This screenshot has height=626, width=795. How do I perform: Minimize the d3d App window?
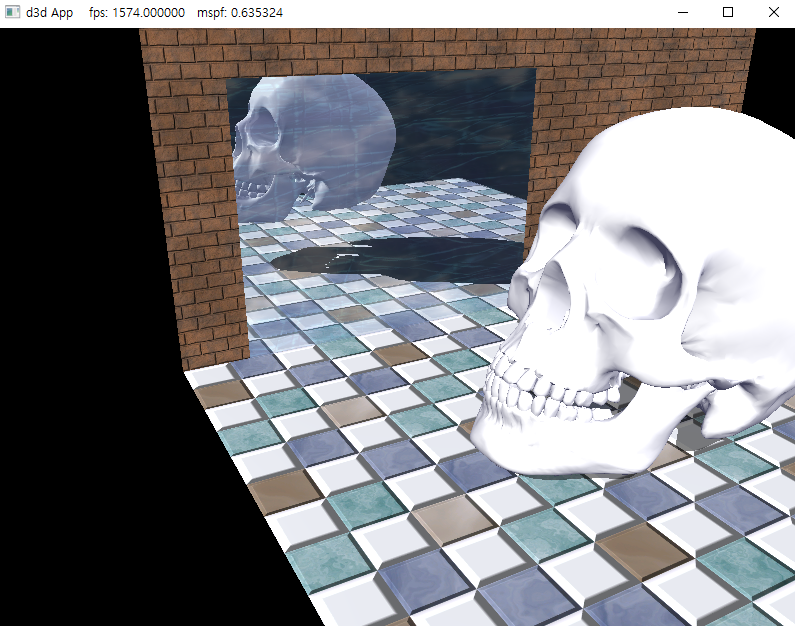pyautogui.click(x=683, y=12)
